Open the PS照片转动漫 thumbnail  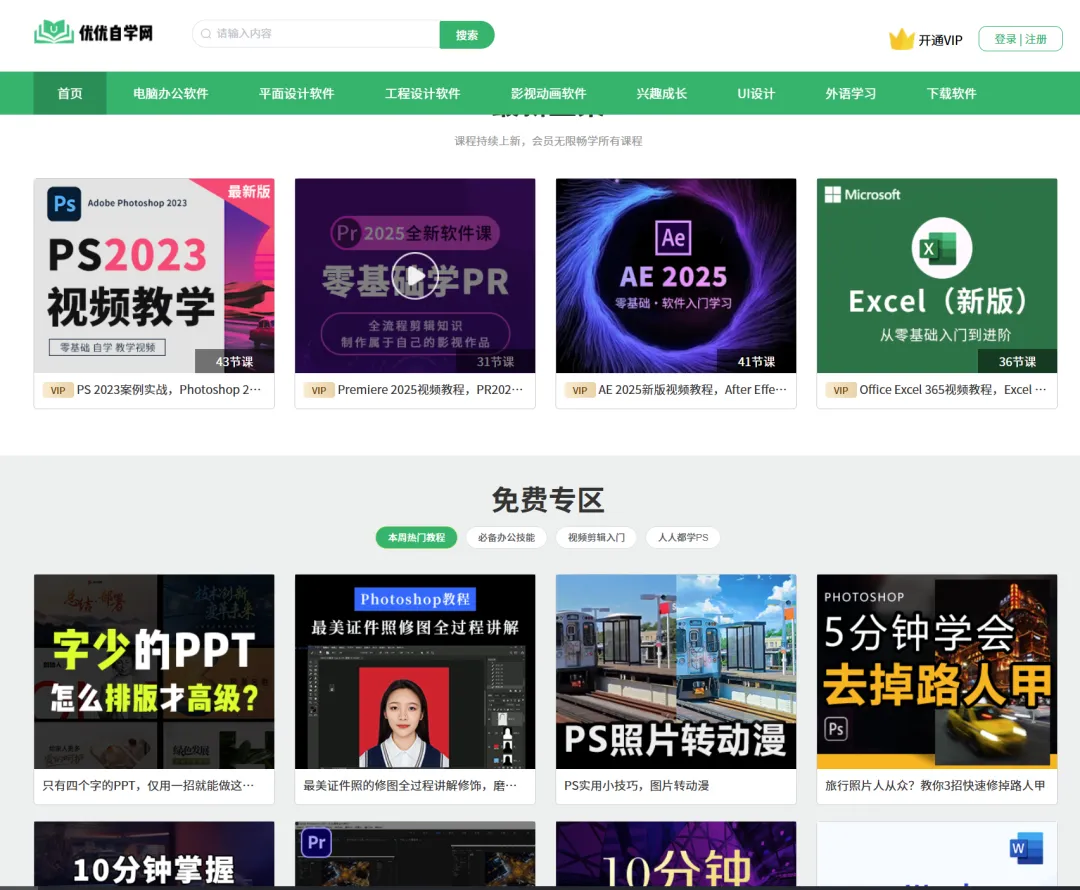676,672
